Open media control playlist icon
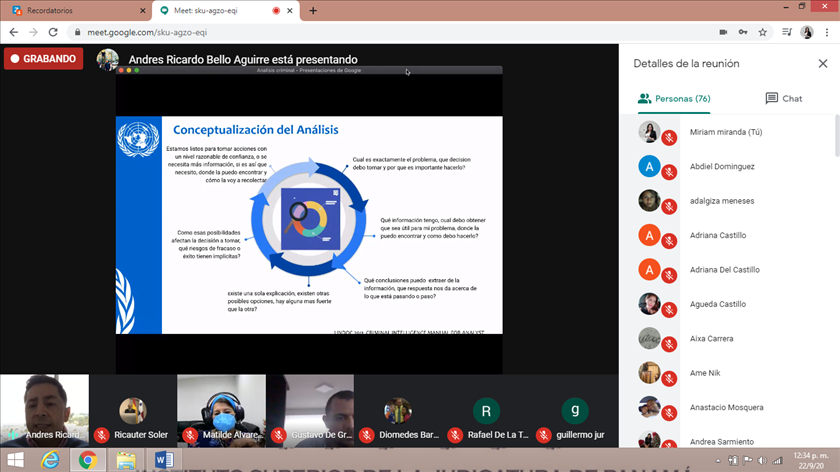Screen dimensions: 840x472 [x=786, y=32]
